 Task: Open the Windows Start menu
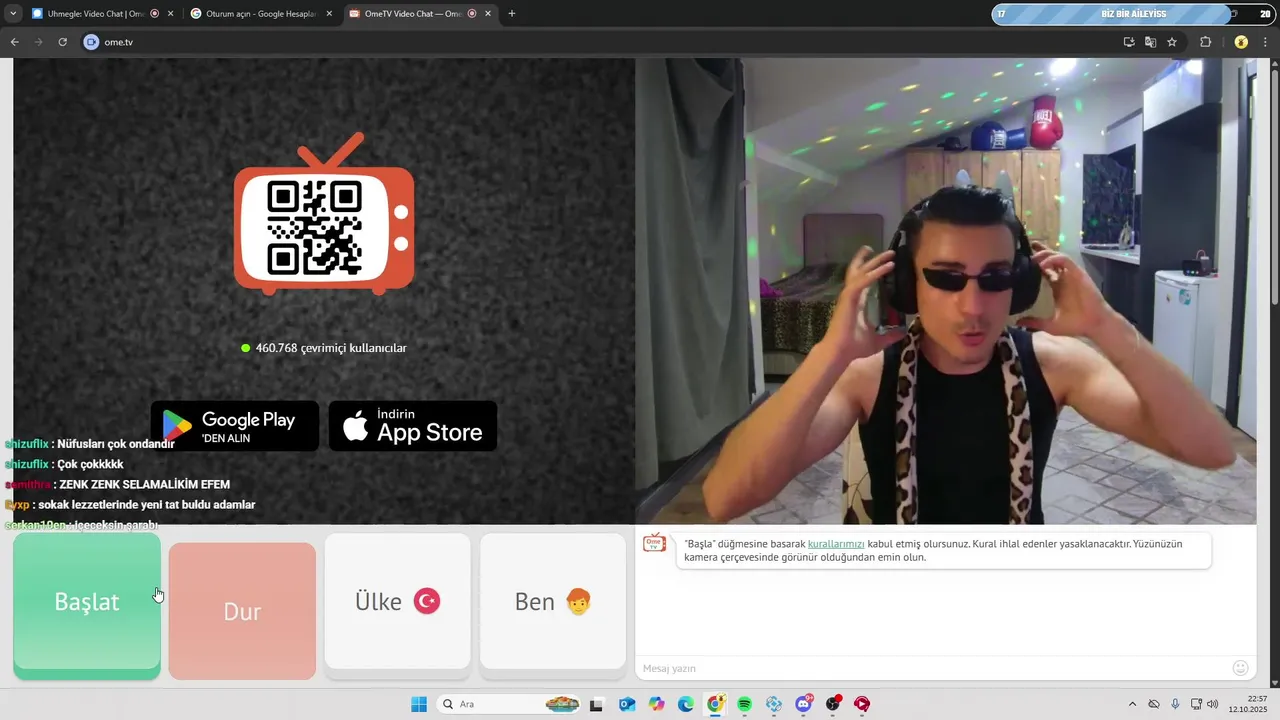click(419, 704)
